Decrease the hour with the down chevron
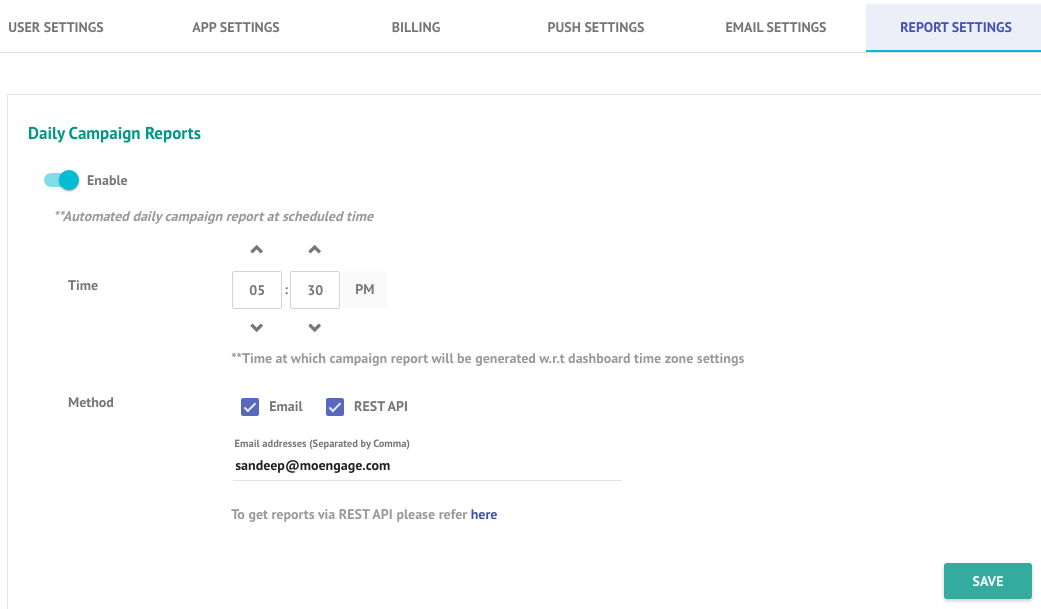 coord(257,327)
